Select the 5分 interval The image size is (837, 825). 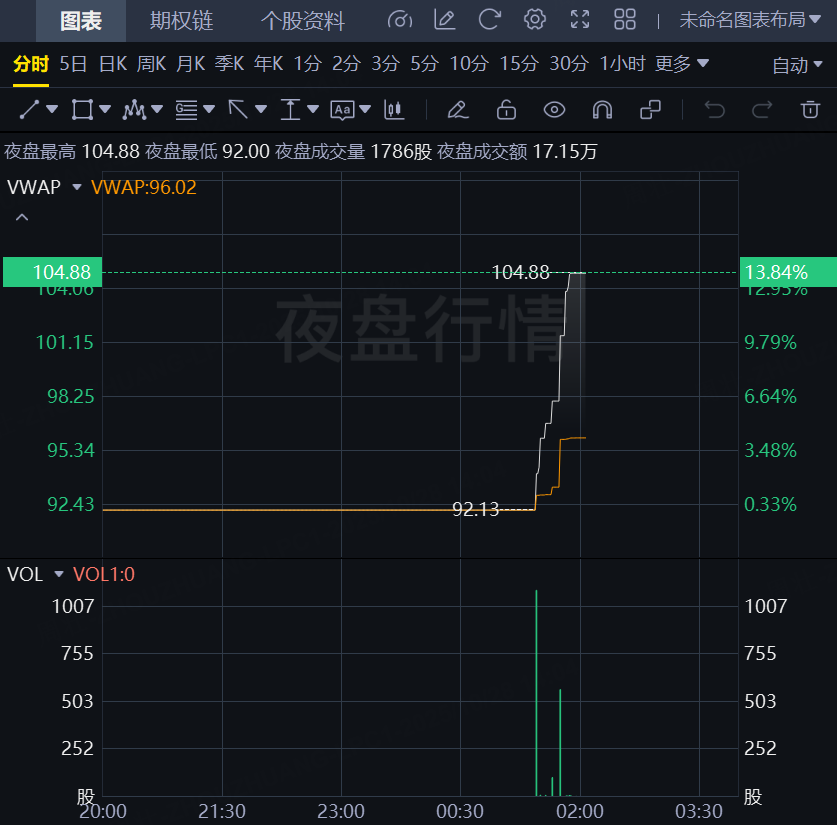424,64
